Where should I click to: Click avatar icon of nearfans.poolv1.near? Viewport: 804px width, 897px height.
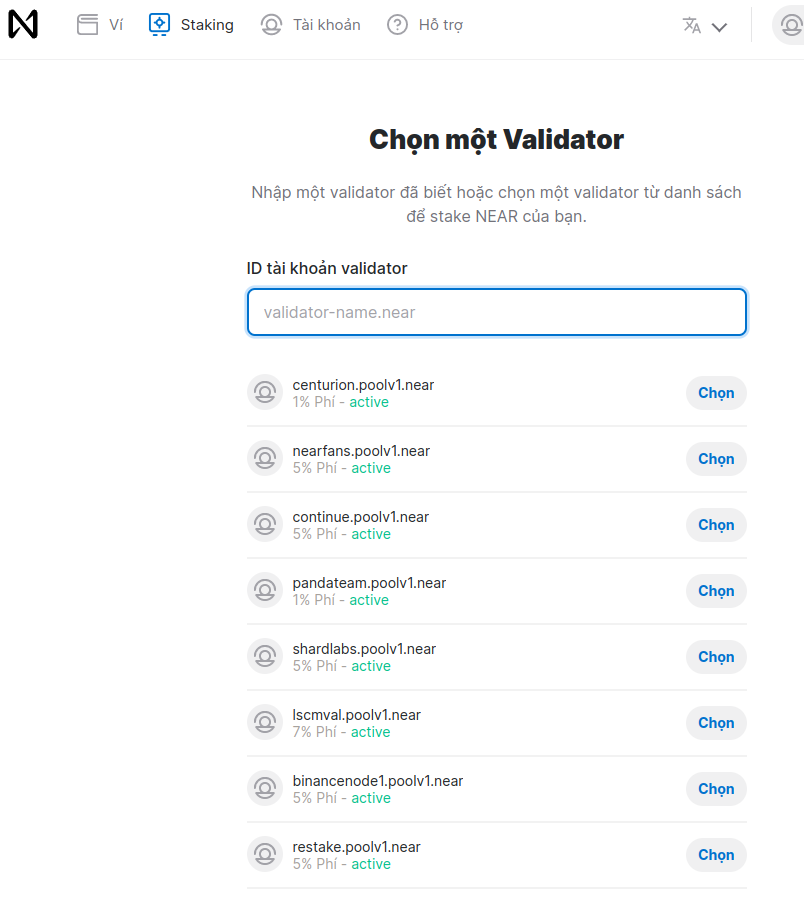(265, 458)
